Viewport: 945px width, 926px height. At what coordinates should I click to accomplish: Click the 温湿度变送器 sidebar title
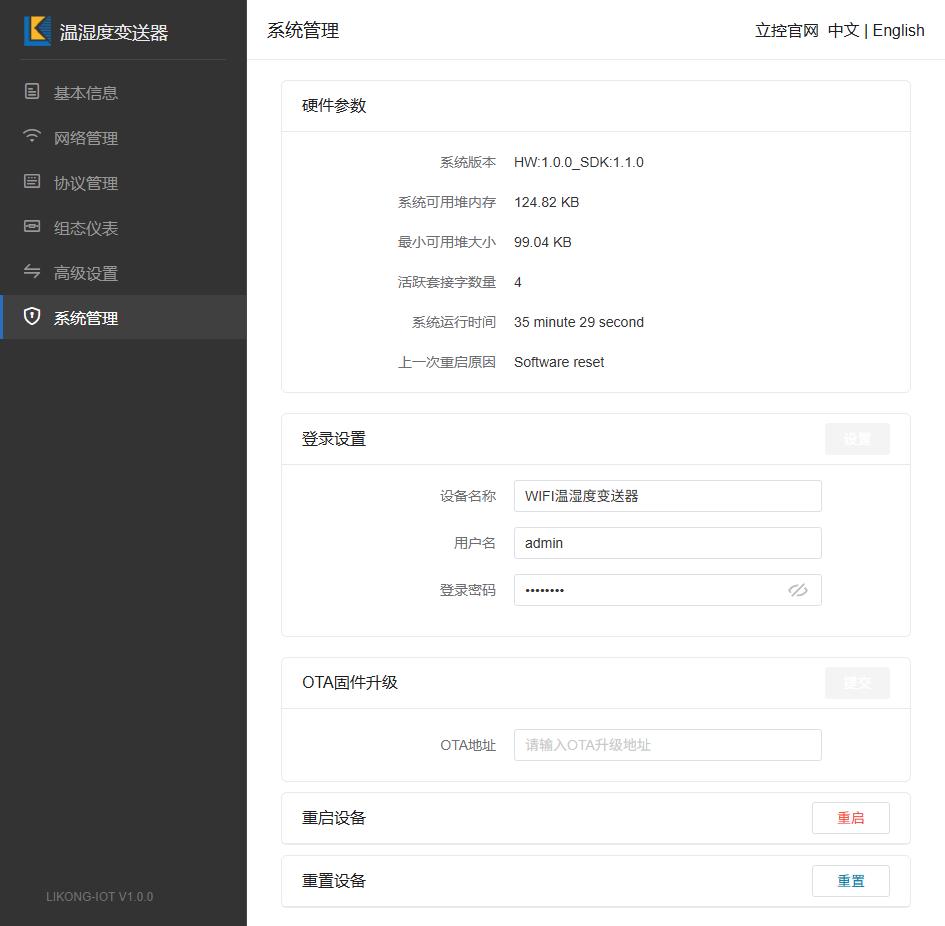pos(113,33)
